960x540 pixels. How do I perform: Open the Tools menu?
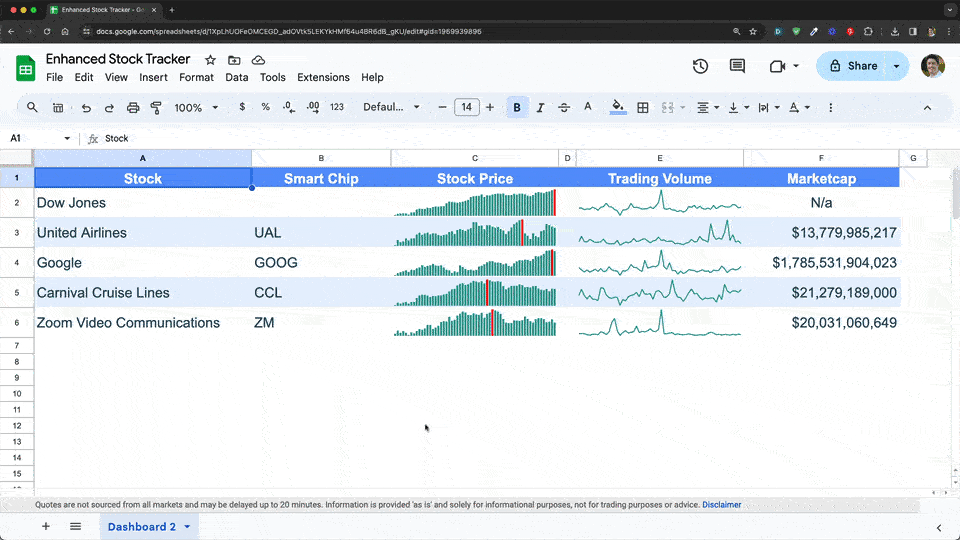coord(272,77)
